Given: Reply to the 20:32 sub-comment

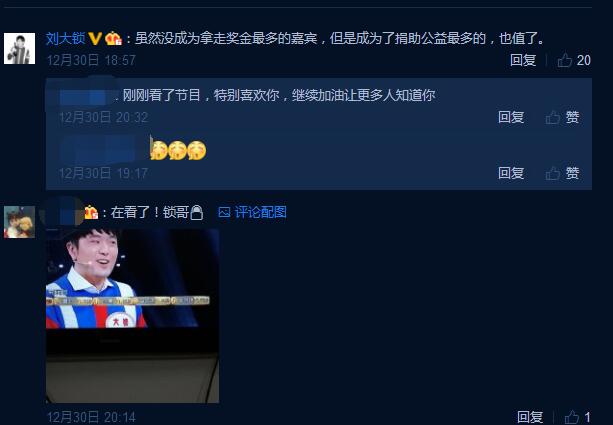Looking at the screenshot, I should (511, 117).
